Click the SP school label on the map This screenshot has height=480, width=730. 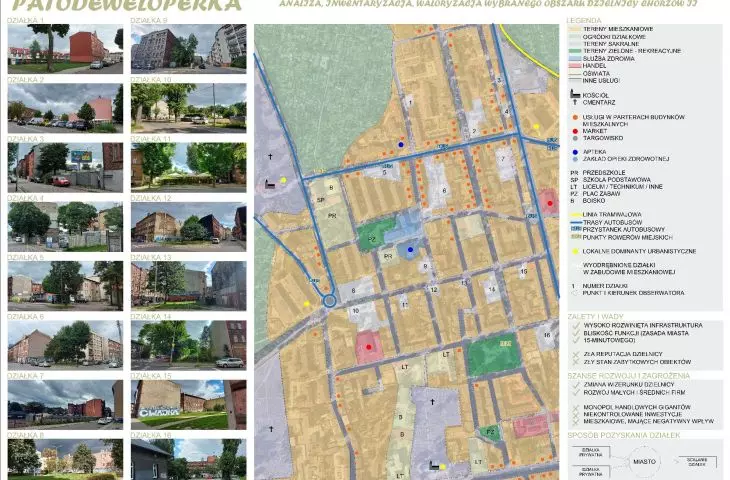[x=321, y=200]
